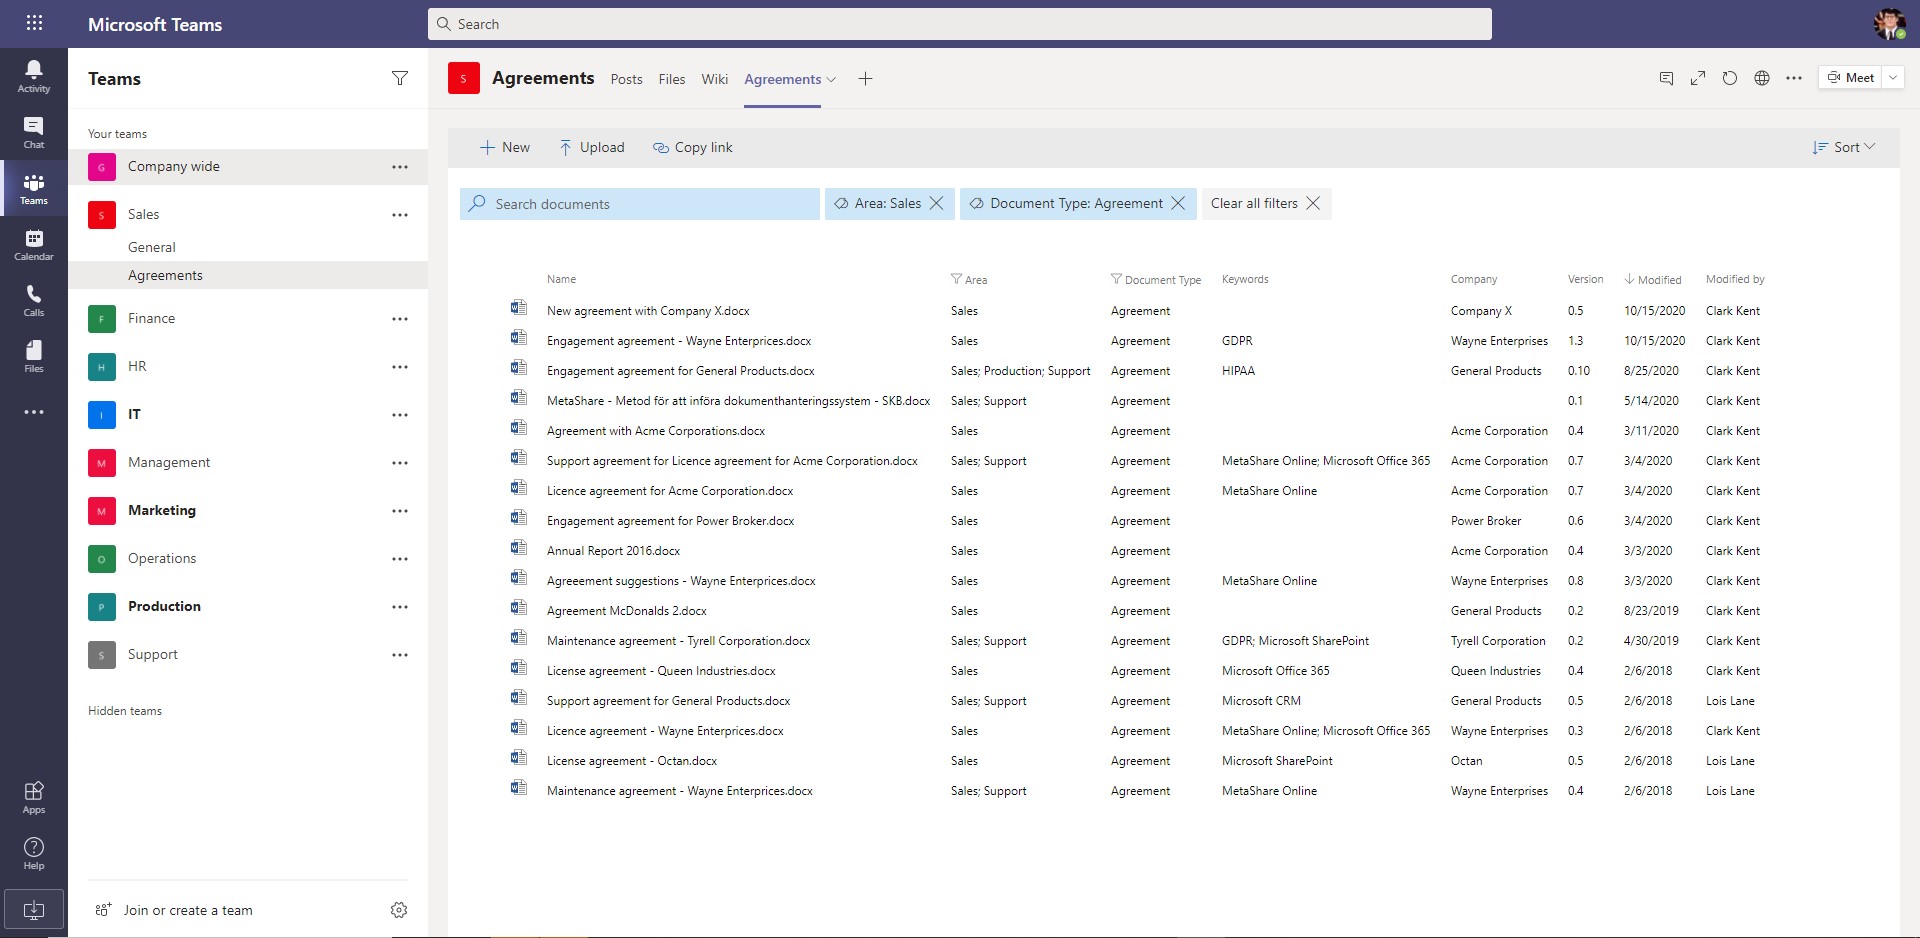Start a meeting with Meet button
The width and height of the screenshot is (1920, 938).
[1851, 78]
